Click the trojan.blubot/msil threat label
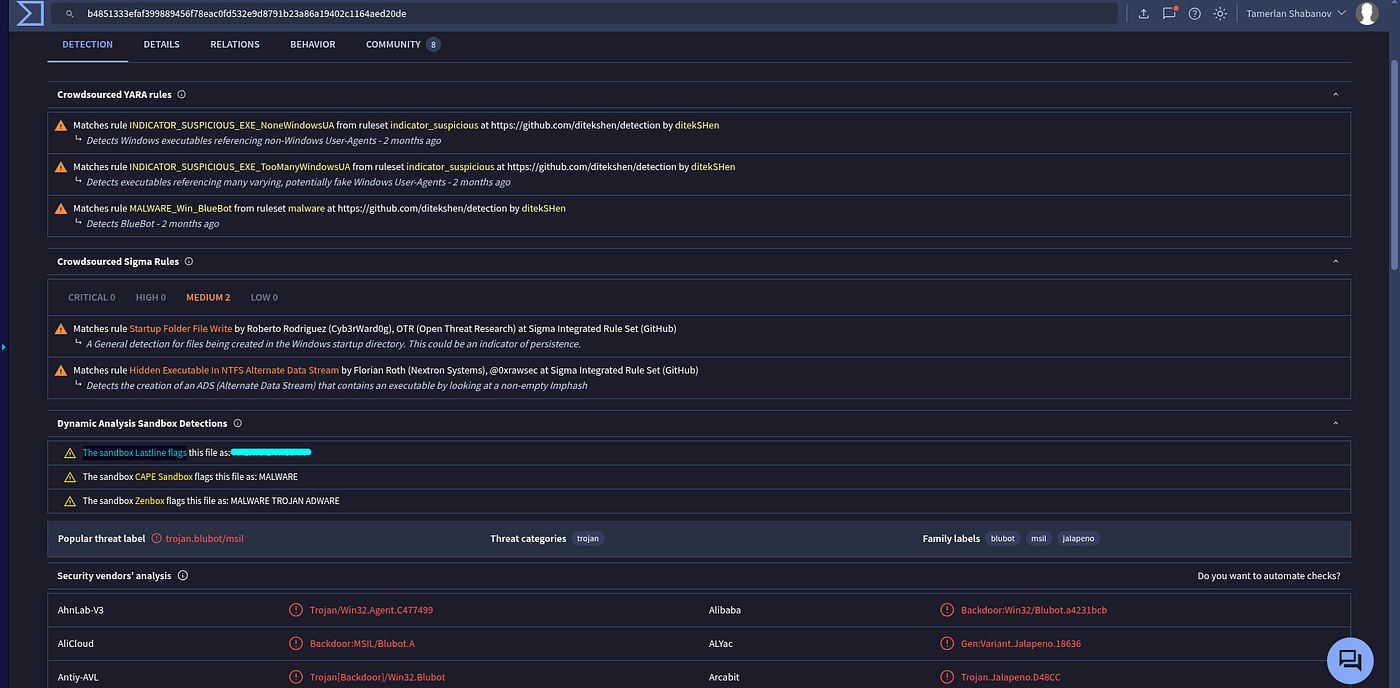 coord(204,539)
